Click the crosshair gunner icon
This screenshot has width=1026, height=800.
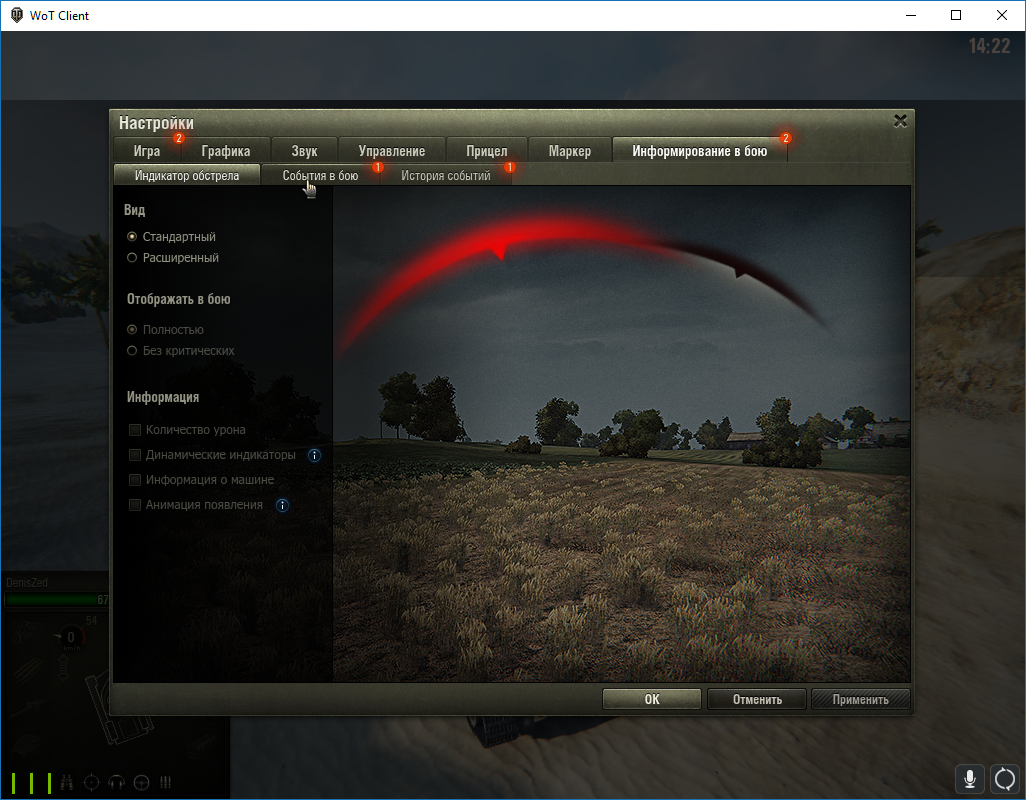tap(92, 782)
